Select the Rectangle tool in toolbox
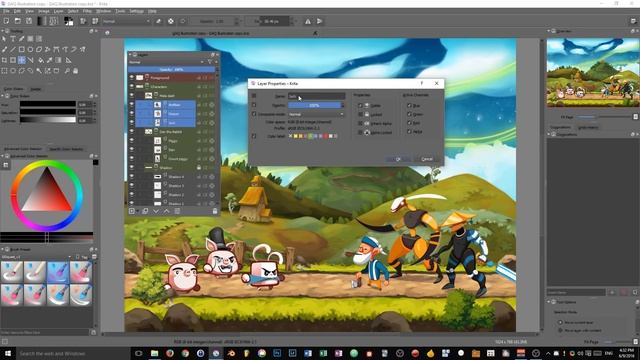This screenshot has width=640, height=360. pos(22,49)
